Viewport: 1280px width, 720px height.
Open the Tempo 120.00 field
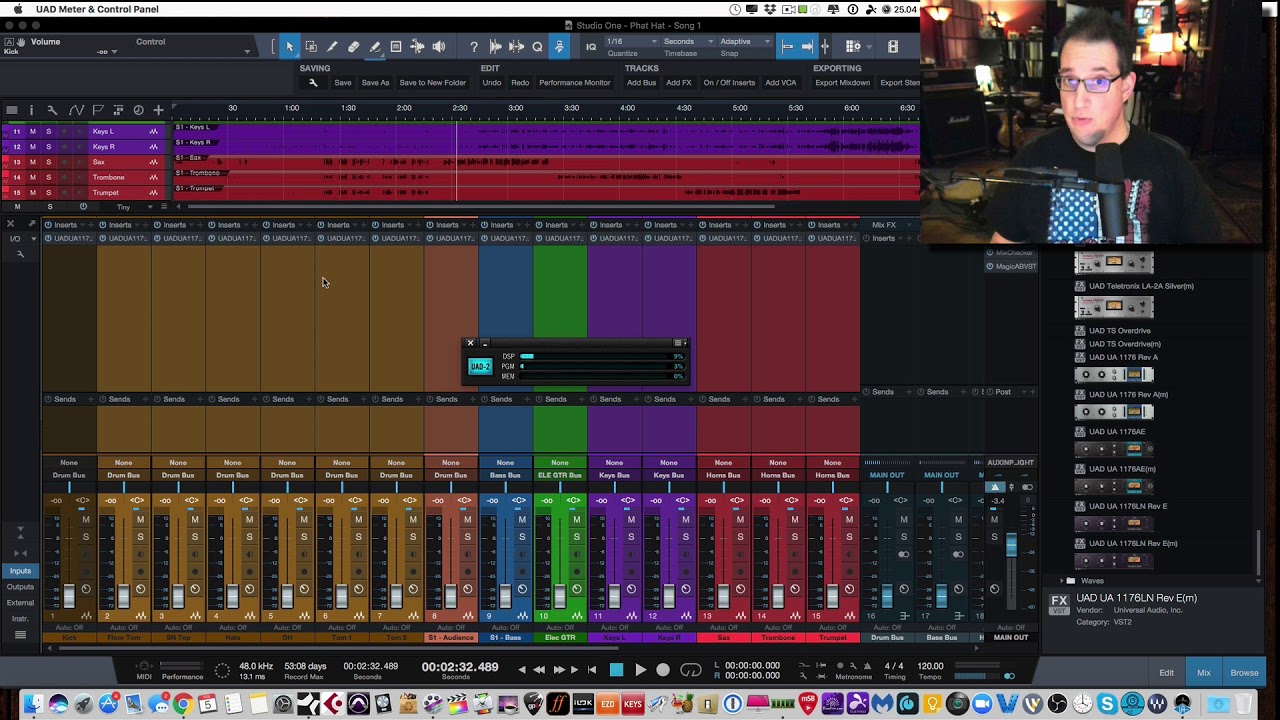931,666
